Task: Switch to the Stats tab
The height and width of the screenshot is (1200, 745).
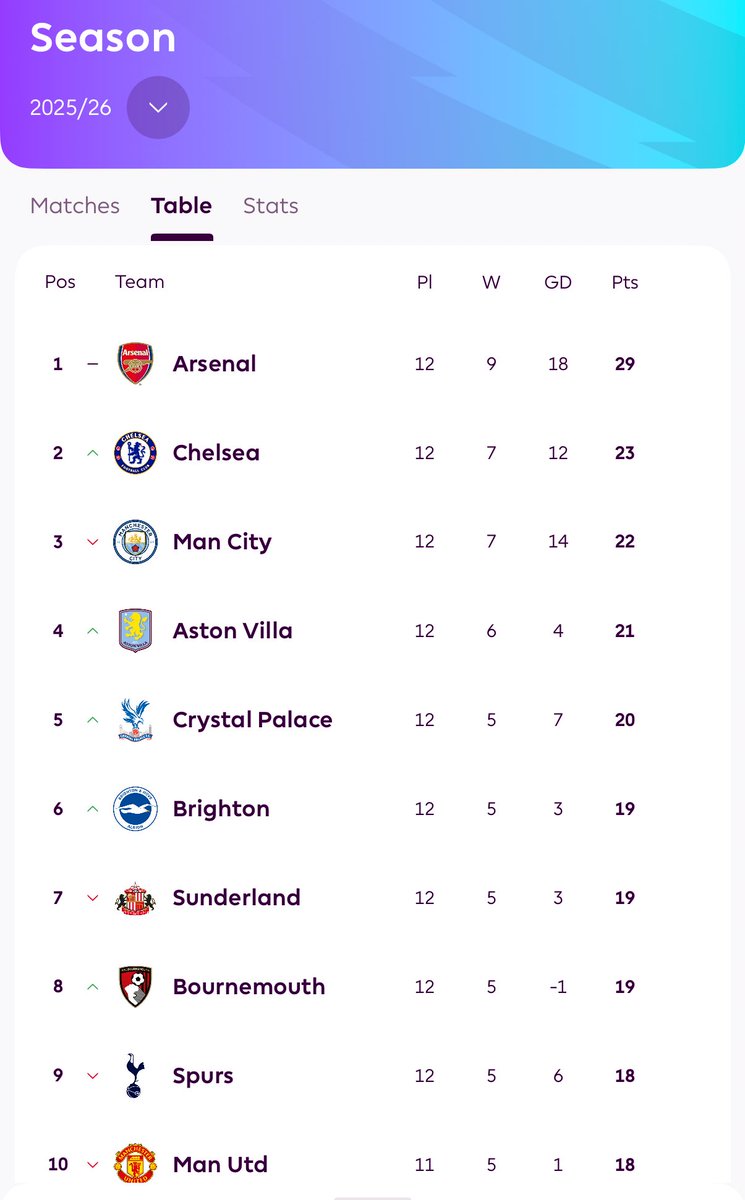Action: [271, 205]
